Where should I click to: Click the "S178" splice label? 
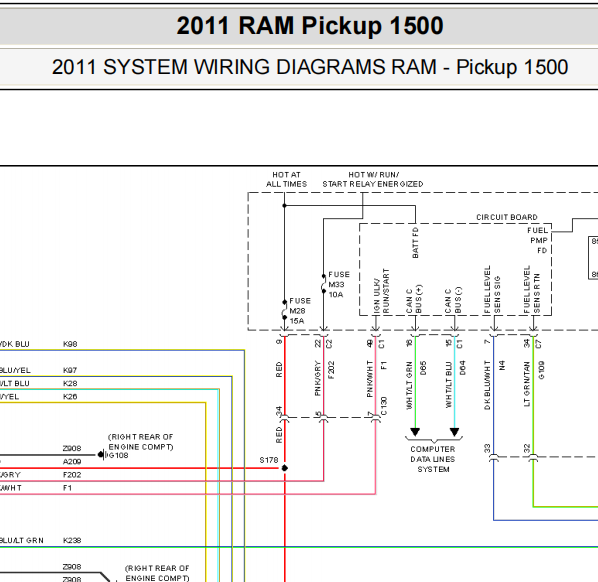(x=269, y=460)
